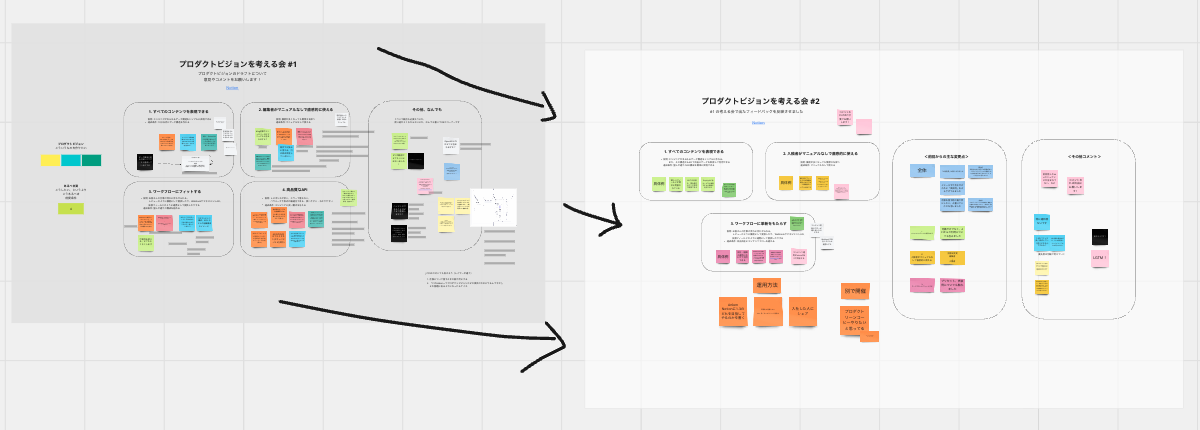Select the cyan color swatch in the legend
The image size is (1200, 430).
coord(71,160)
